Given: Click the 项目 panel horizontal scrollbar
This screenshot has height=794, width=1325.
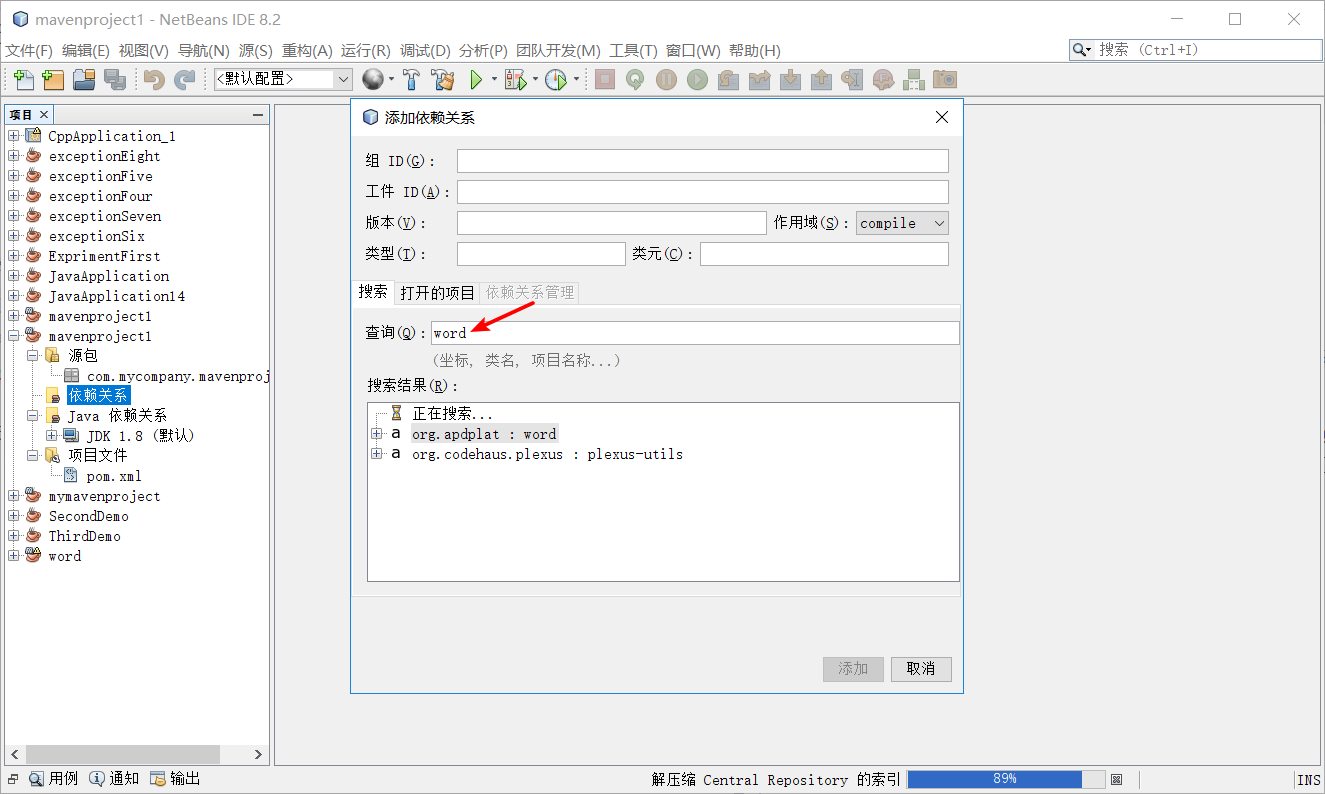Looking at the screenshot, I should [x=123, y=755].
